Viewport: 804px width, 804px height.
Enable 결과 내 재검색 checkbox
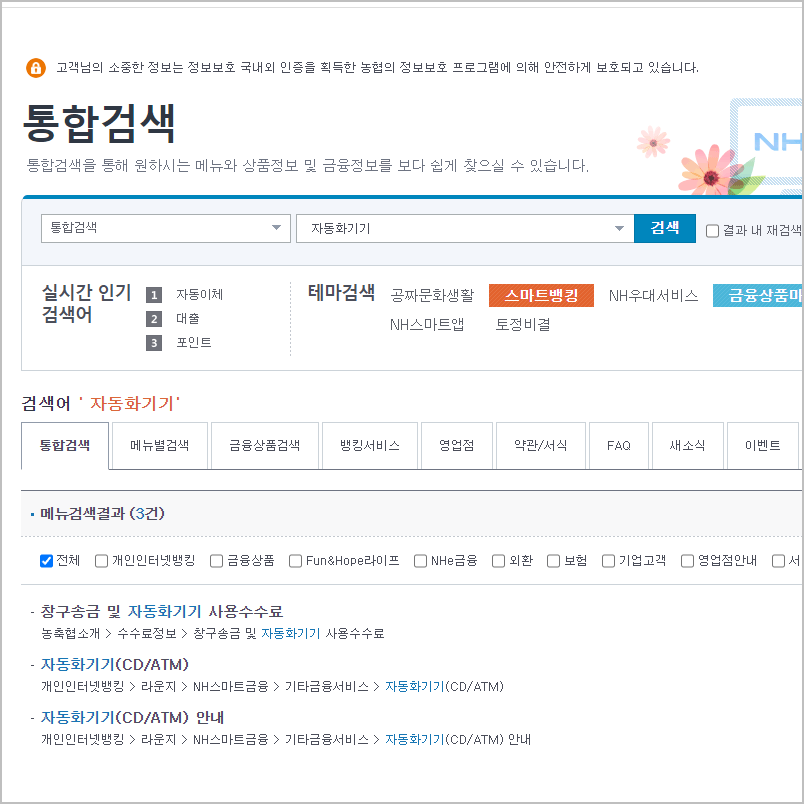[x=712, y=231]
